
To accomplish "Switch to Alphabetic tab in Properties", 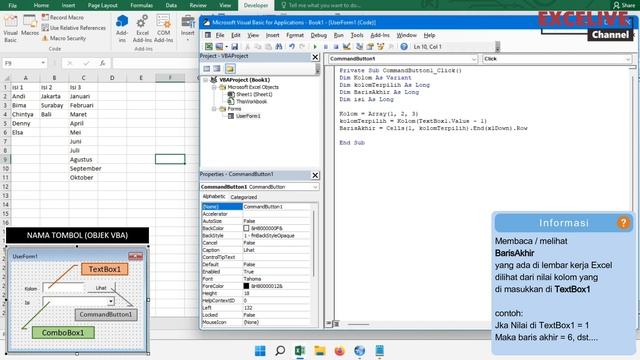I will pos(214,197).
